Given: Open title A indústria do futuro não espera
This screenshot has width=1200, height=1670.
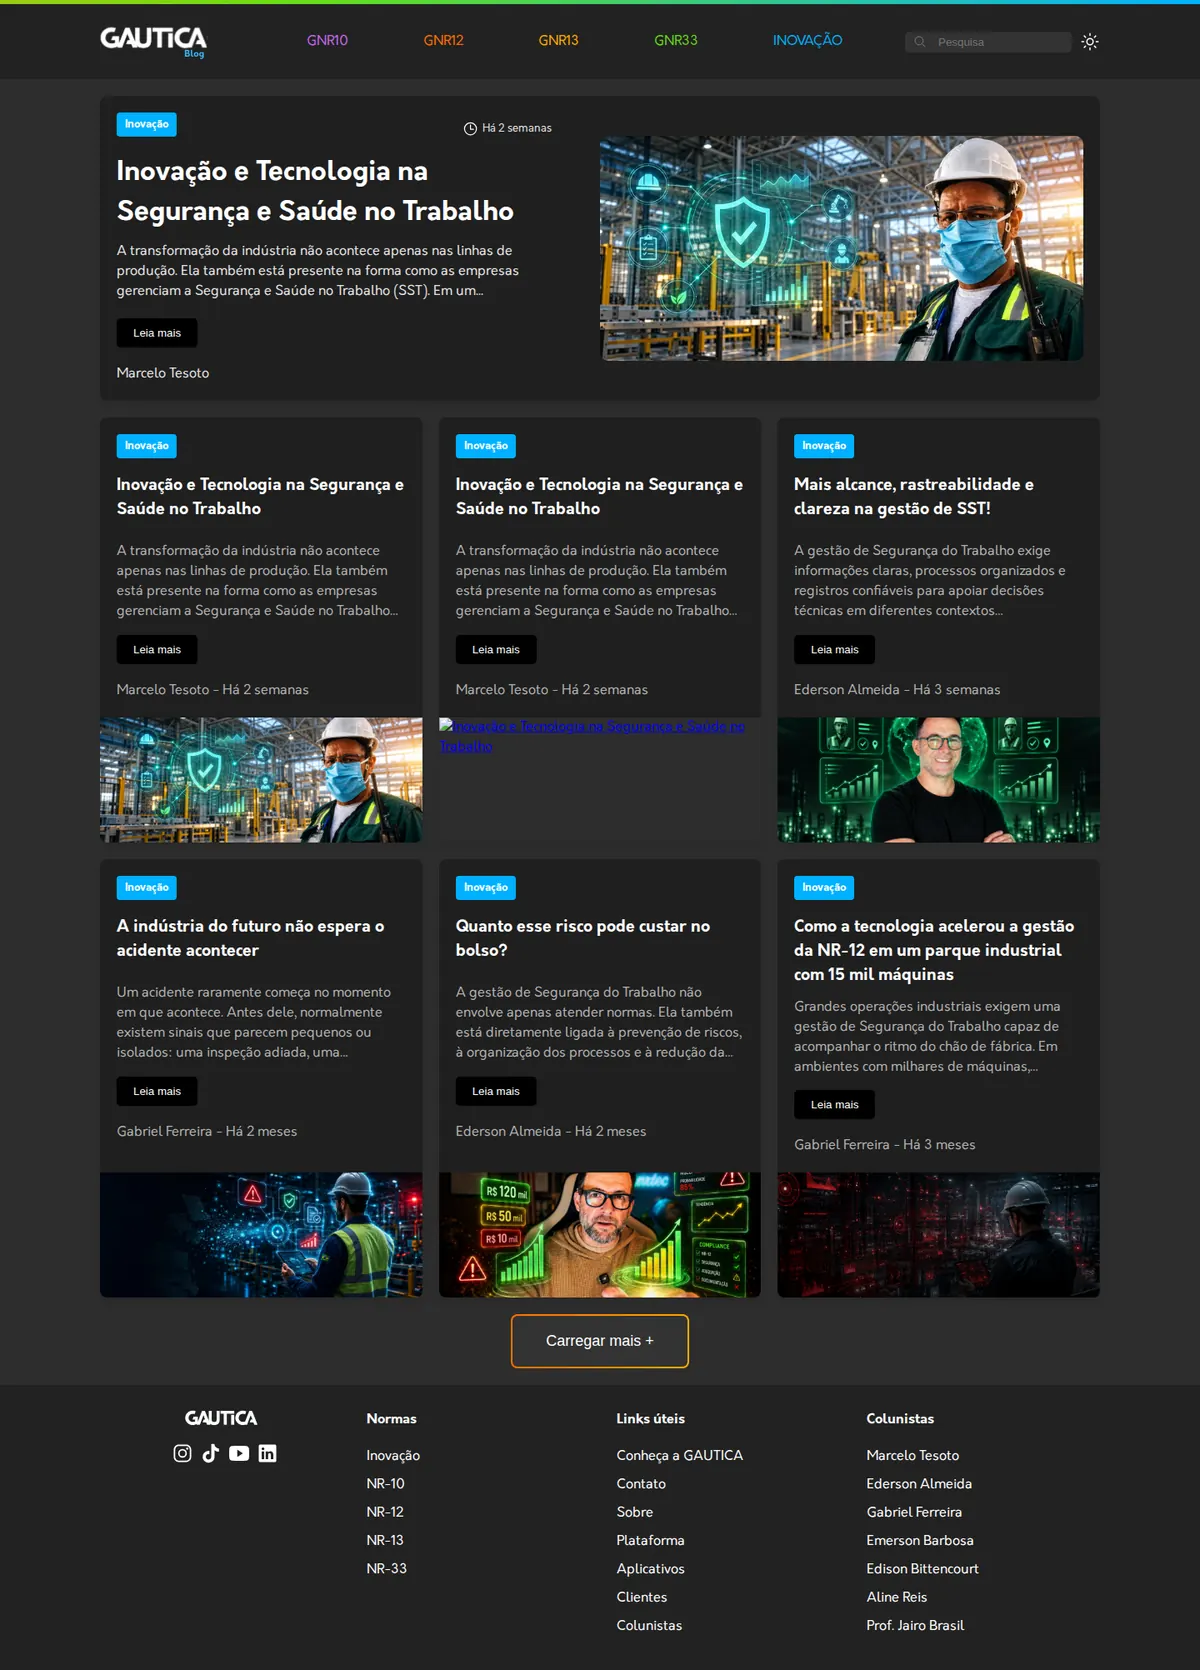Looking at the screenshot, I should [x=250, y=938].
